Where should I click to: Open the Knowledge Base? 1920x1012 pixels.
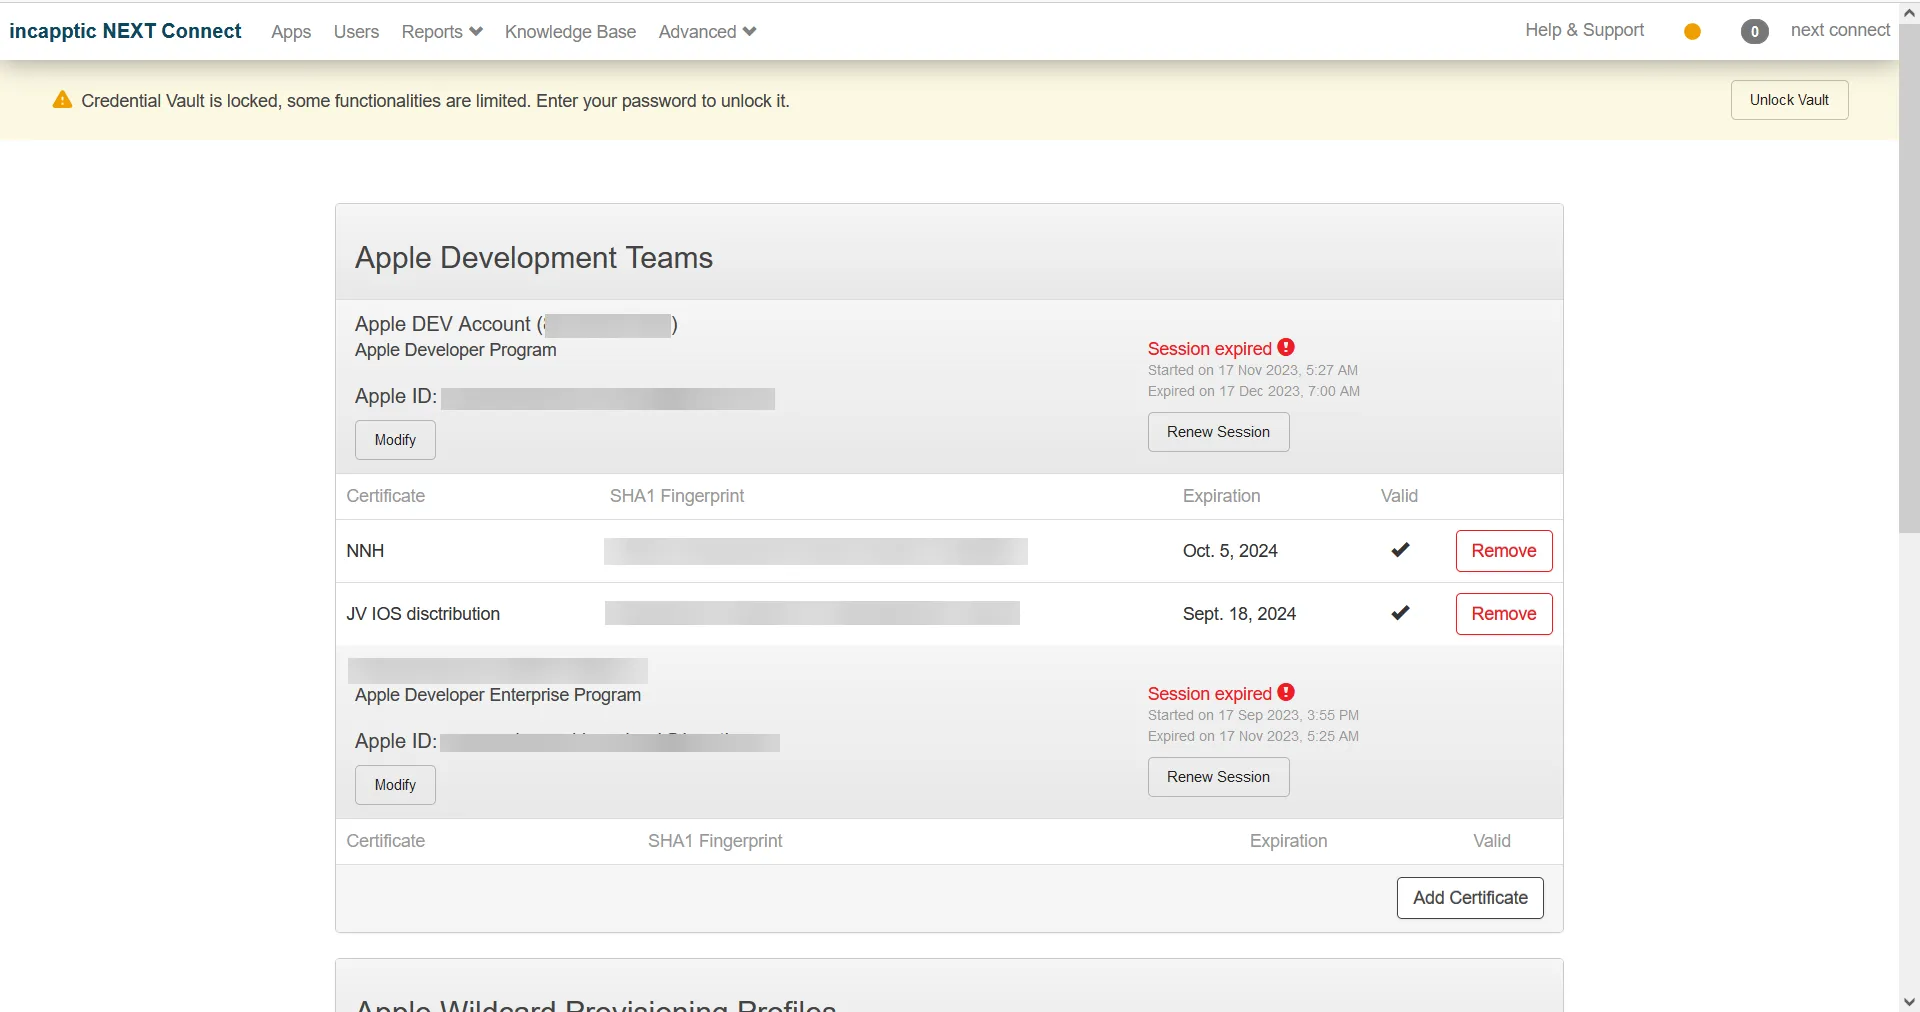point(570,32)
